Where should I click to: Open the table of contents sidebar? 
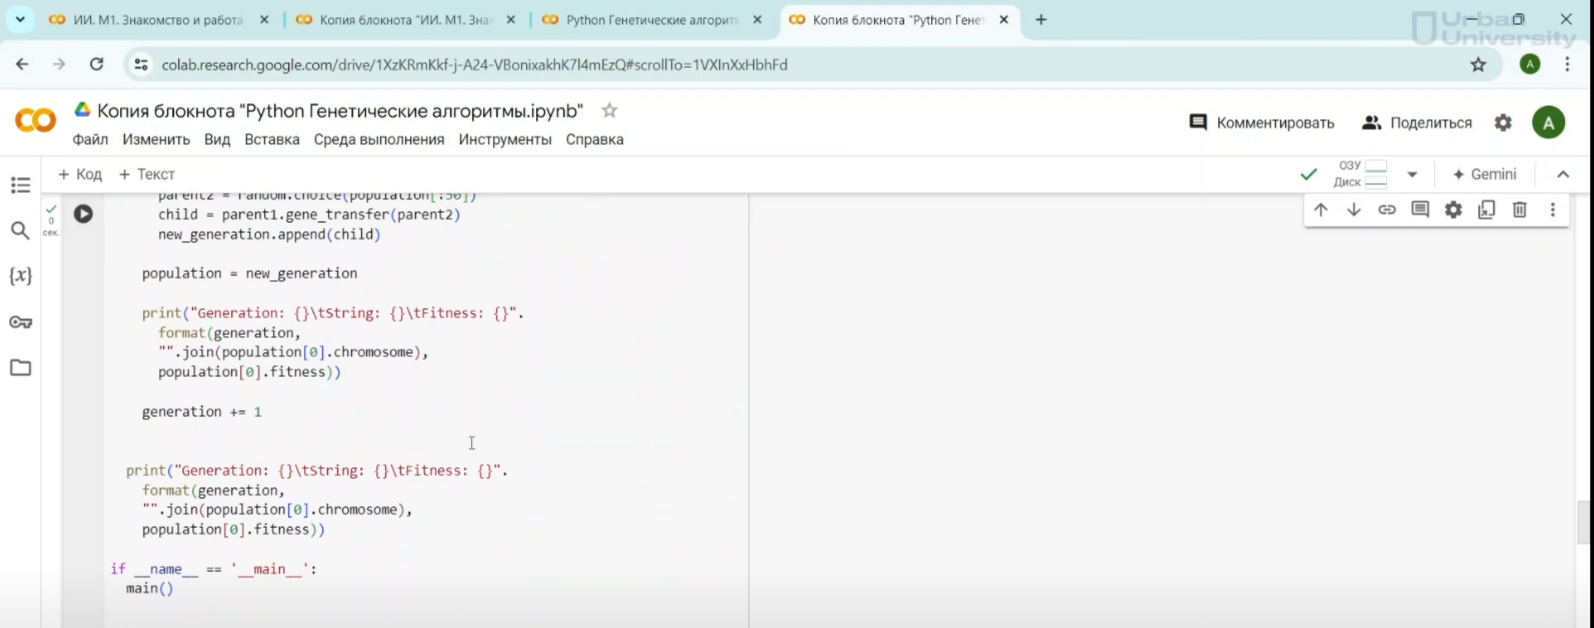[x=20, y=185]
